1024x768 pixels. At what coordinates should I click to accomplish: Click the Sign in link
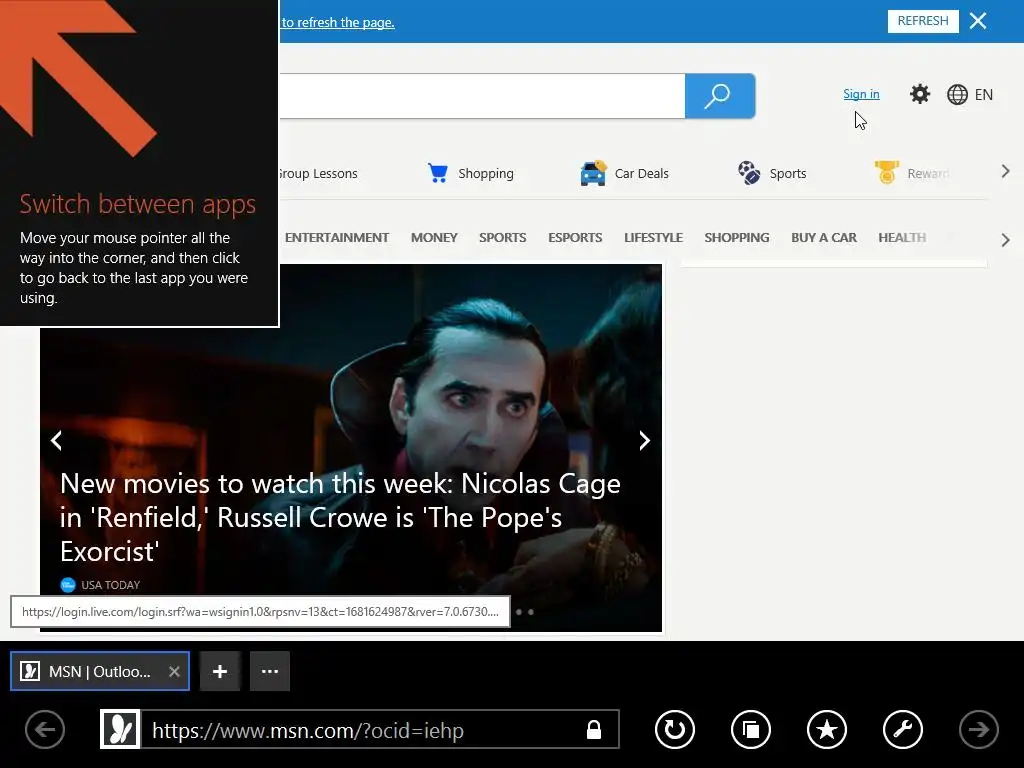point(861,94)
